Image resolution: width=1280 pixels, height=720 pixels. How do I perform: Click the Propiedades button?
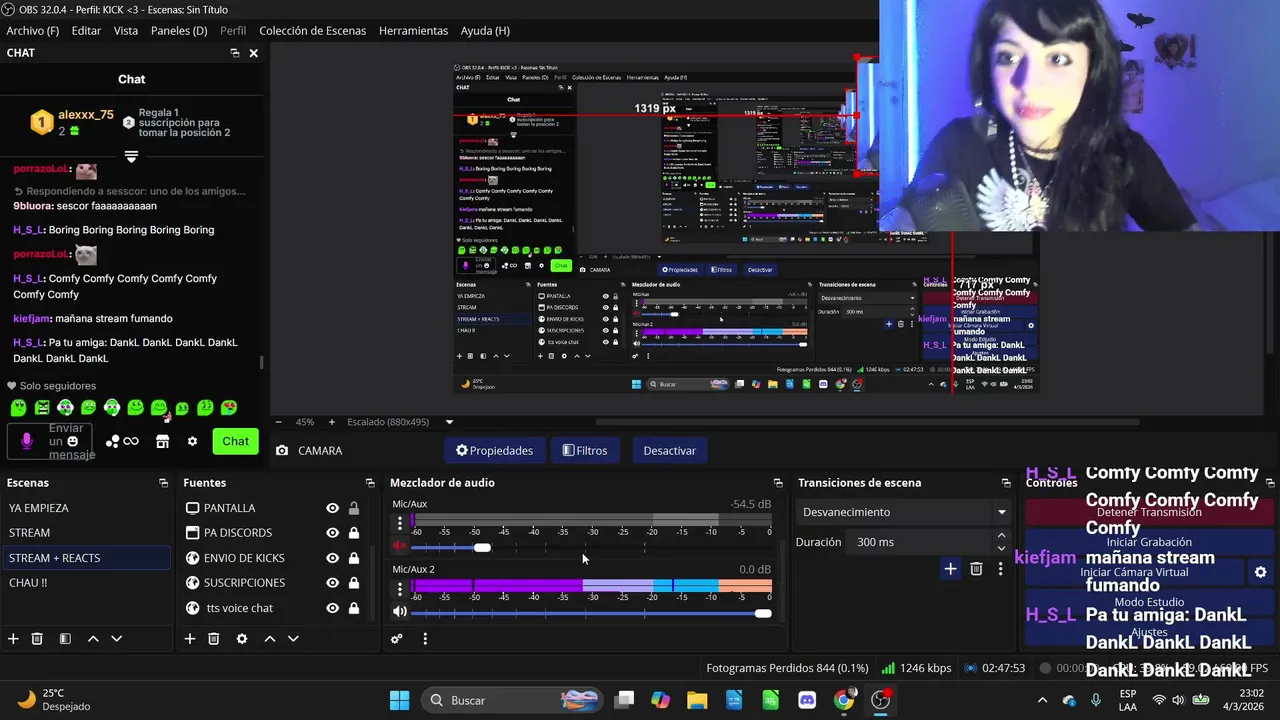coord(494,451)
